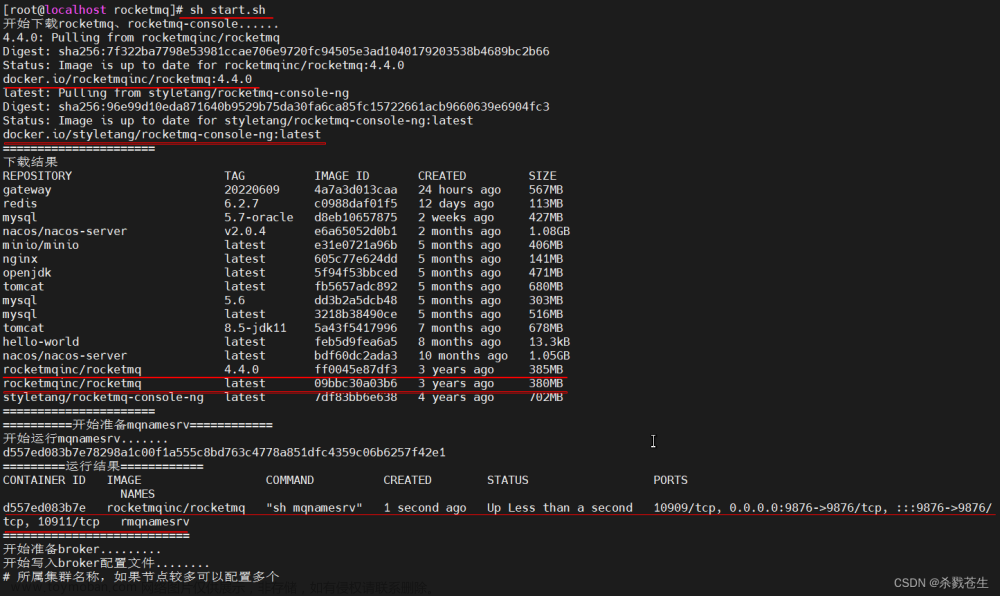Click the sha256:96e99d10eda8 digest line
1000x596 pixels.
(x=276, y=106)
